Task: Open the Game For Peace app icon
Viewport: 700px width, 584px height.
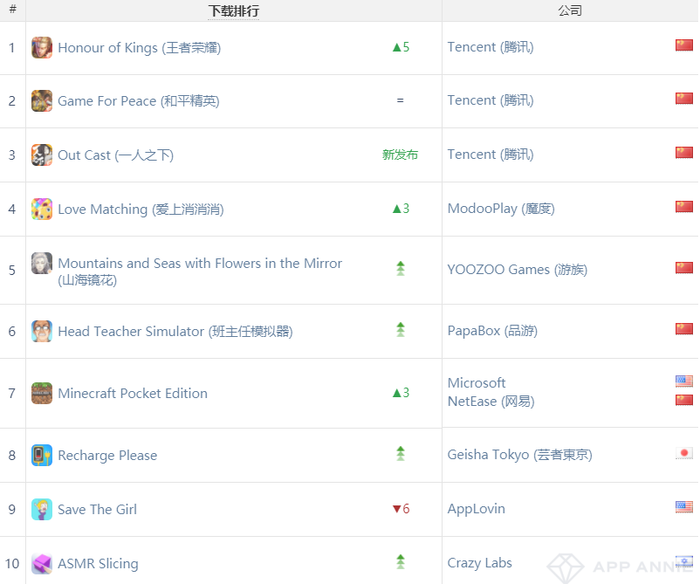Action: pyautogui.click(x=42, y=101)
